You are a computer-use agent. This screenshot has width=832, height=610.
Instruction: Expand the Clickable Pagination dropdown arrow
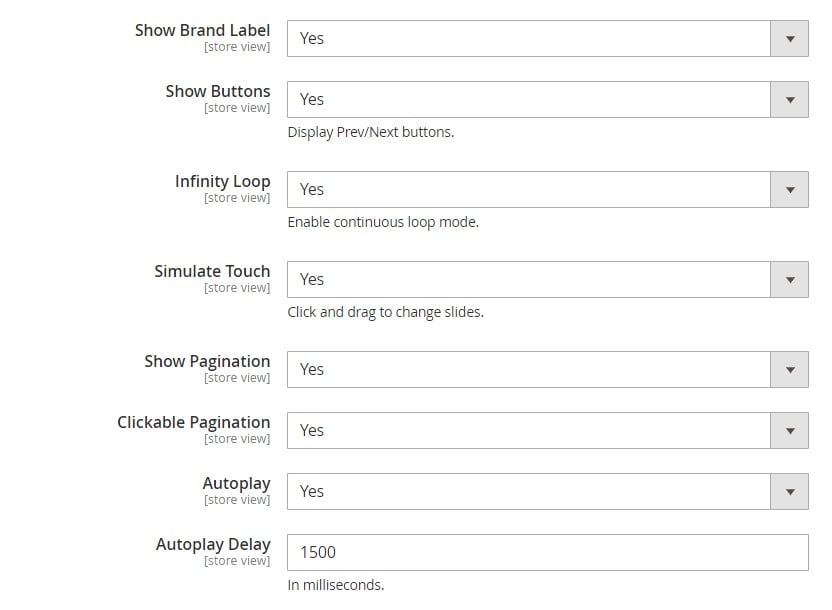(x=790, y=431)
